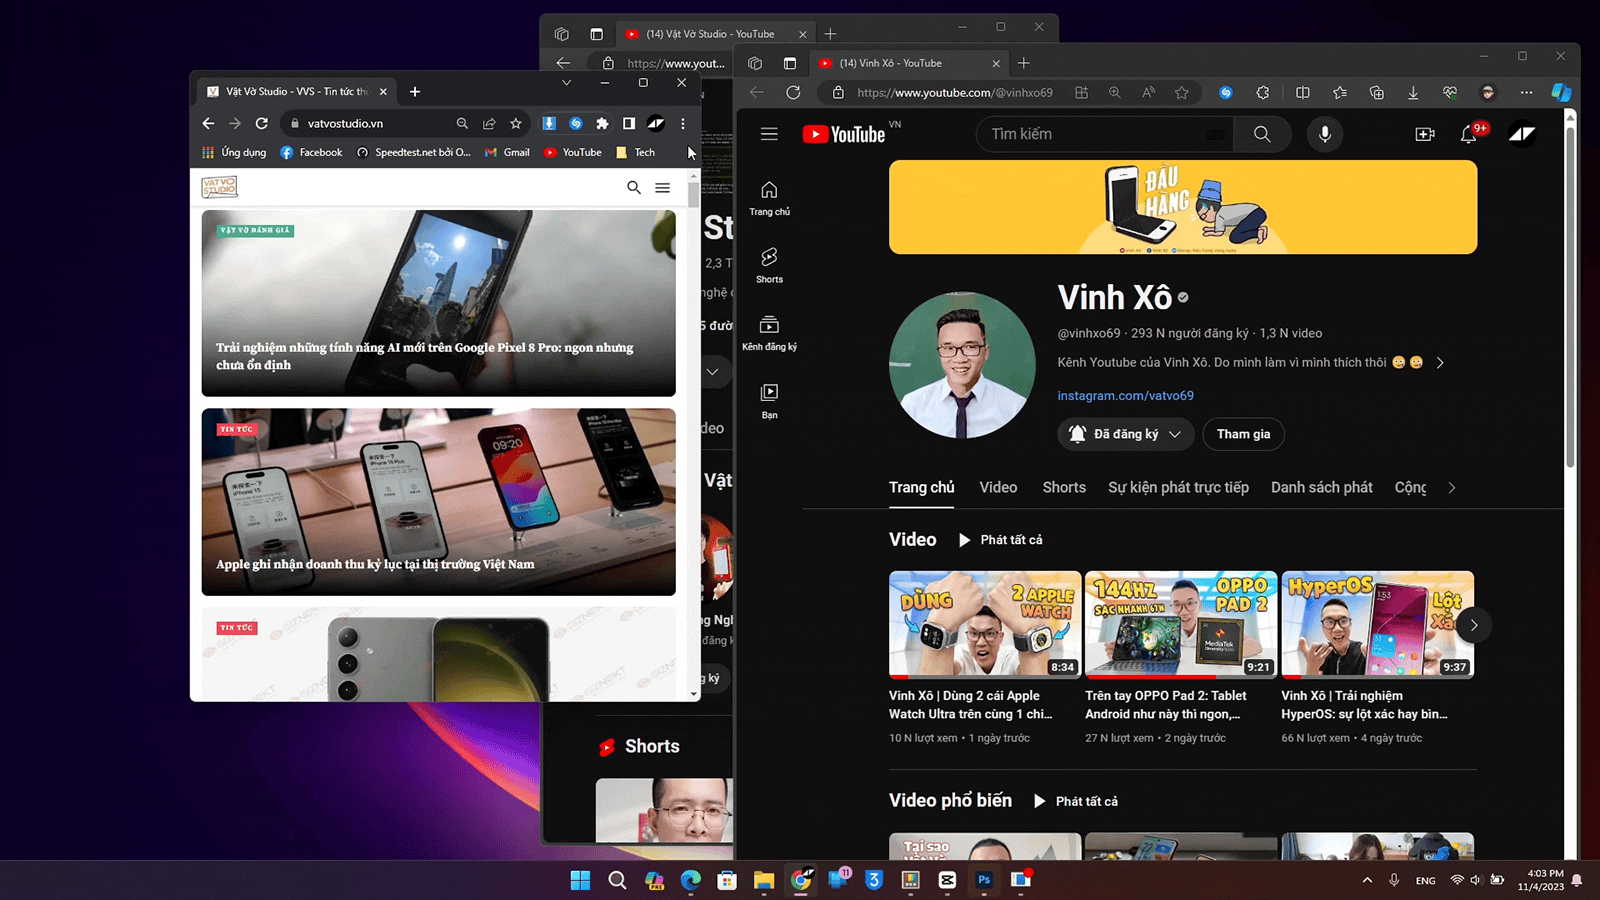Open Photoshop from the Windows taskbar
This screenshot has height=900, width=1600.
click(x=984, y=880)
